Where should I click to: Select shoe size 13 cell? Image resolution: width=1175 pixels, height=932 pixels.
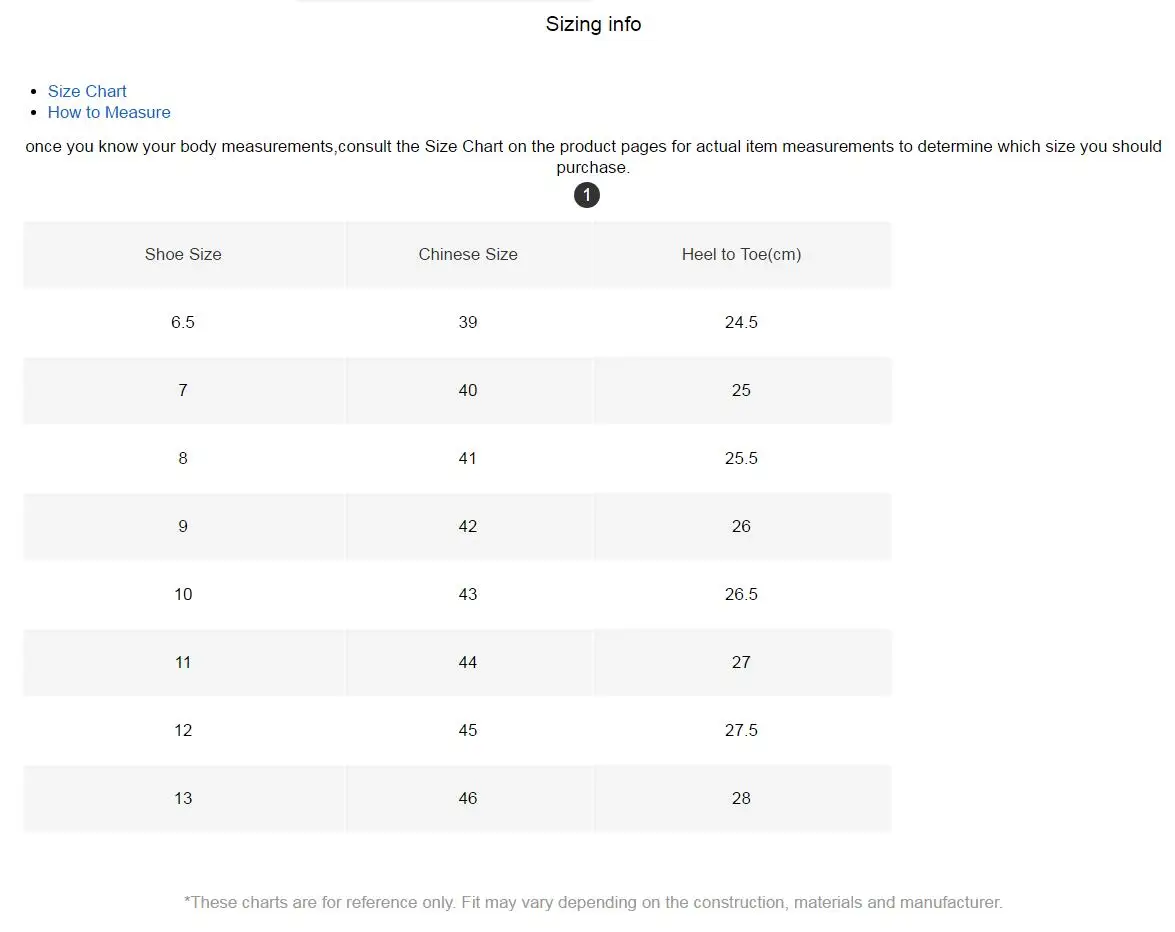183,798
